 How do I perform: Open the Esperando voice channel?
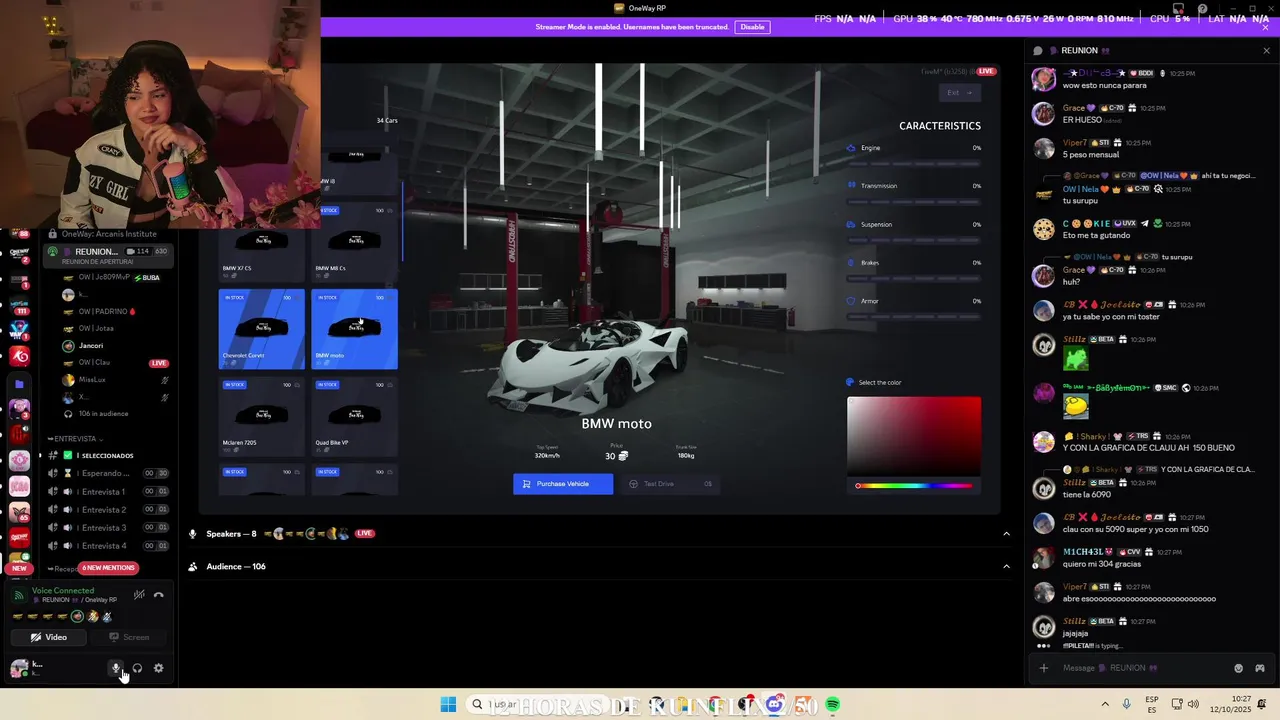click(108, 473)
